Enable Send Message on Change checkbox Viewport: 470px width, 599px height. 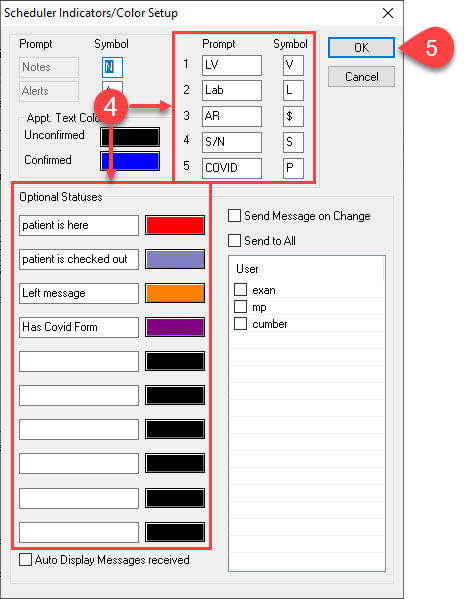pos(234,216)
